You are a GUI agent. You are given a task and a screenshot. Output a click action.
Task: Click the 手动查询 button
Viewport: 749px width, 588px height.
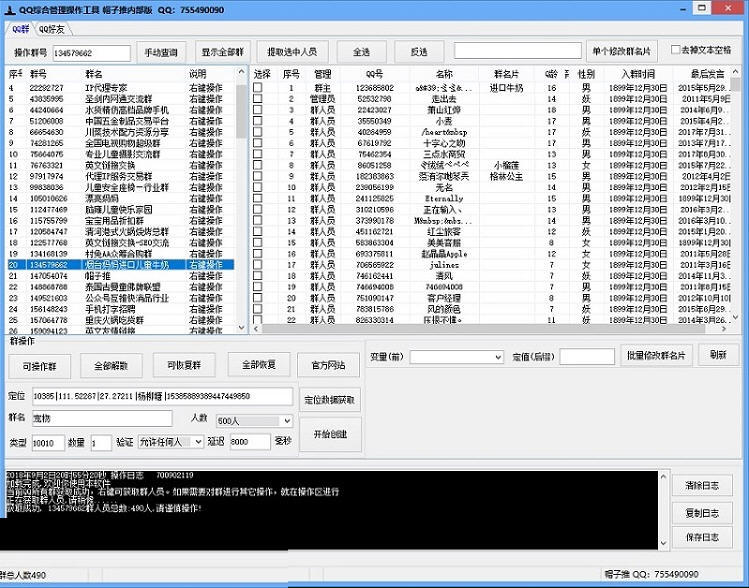pos(161,52)
